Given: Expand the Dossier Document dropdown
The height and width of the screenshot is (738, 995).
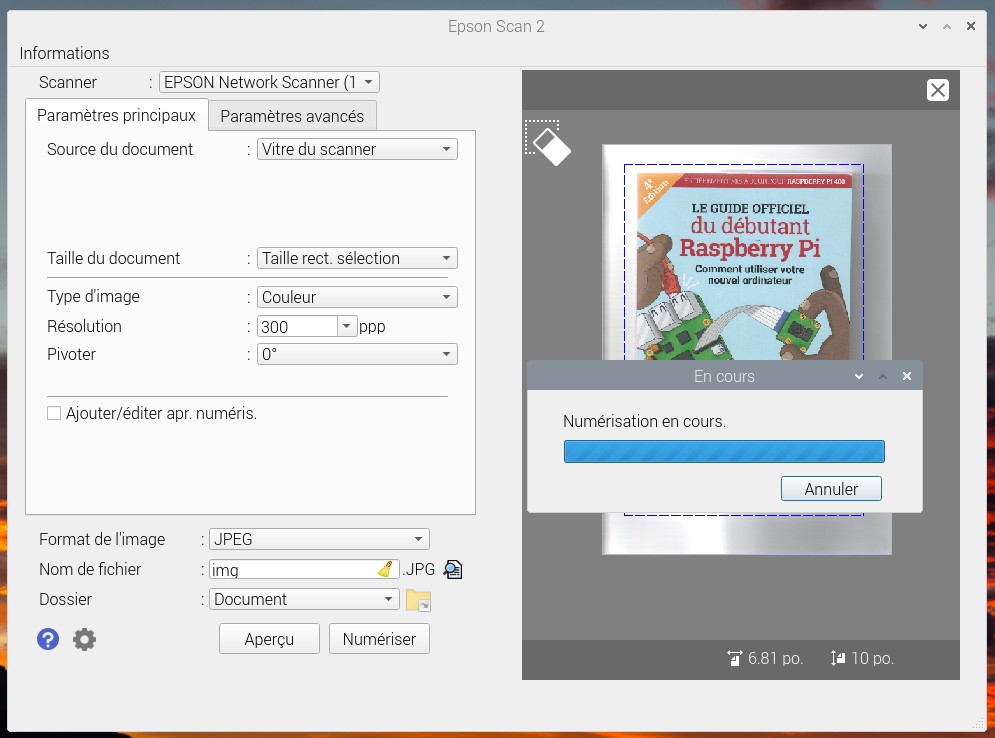Looking at the screenshot, I should [304, 599].
